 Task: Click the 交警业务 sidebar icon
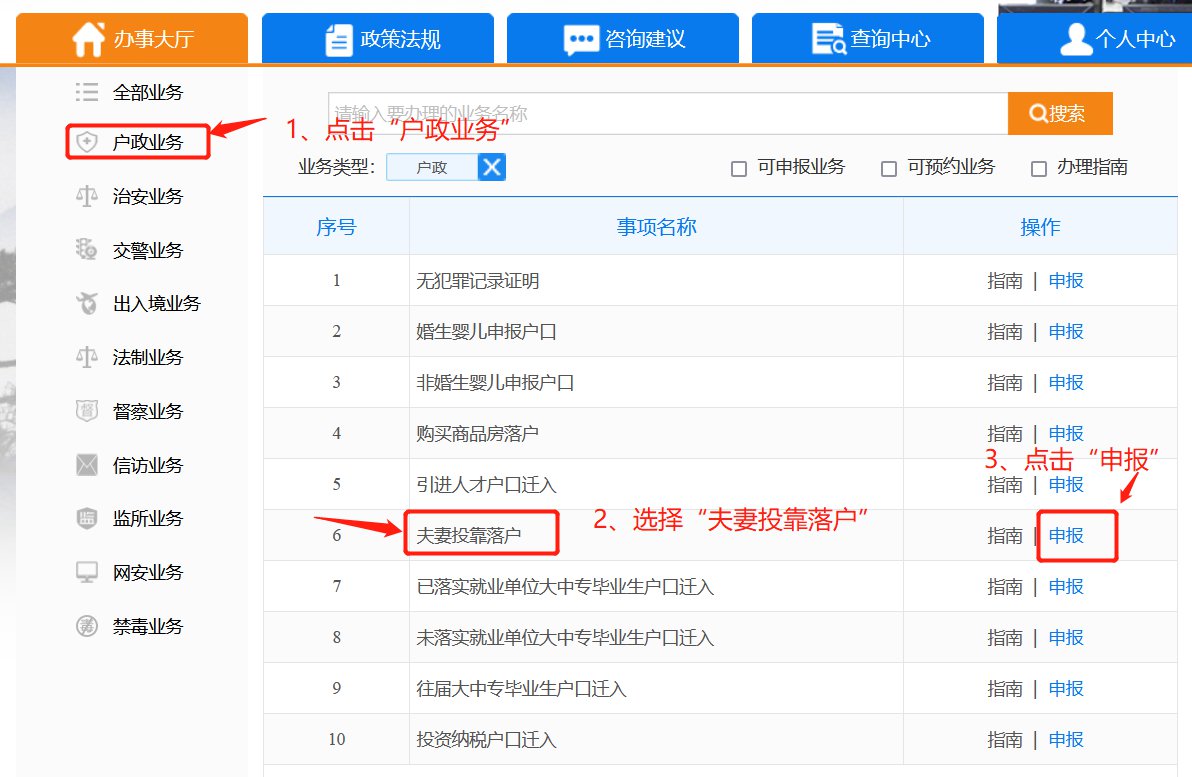click(x=87, y=250)
